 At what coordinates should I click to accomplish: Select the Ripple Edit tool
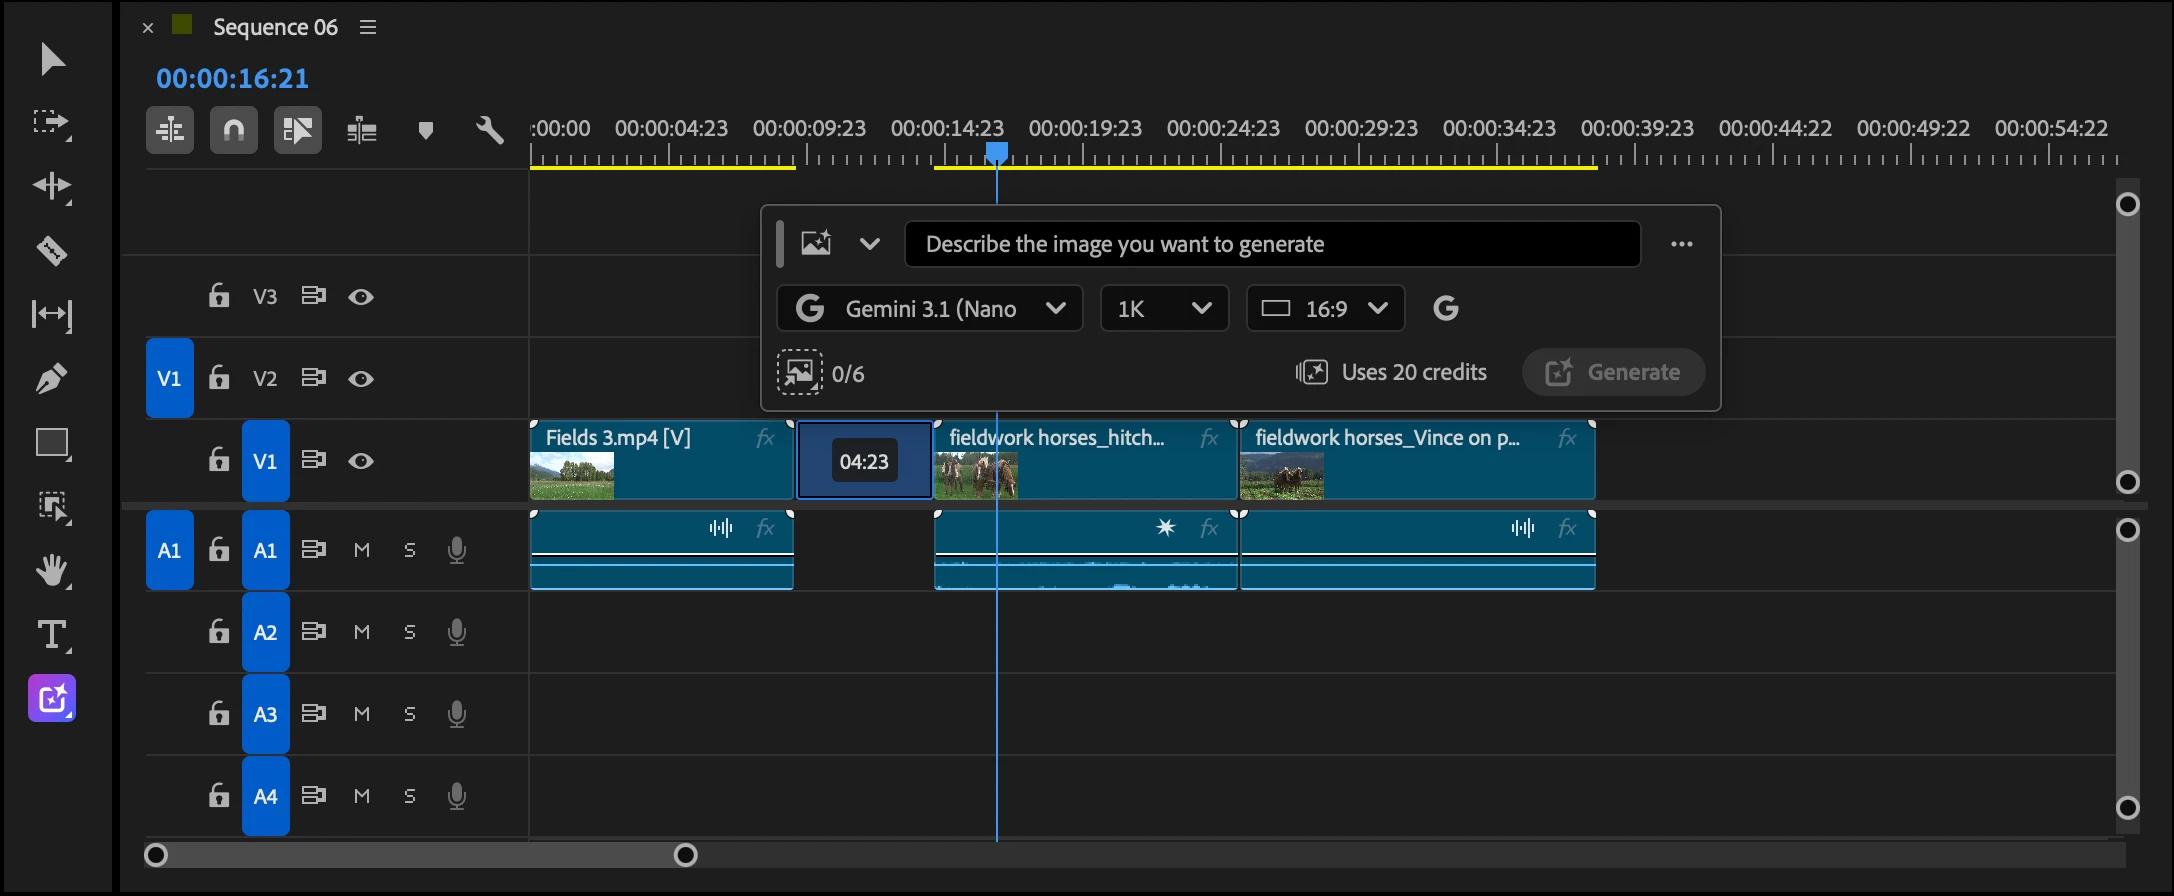52,186
